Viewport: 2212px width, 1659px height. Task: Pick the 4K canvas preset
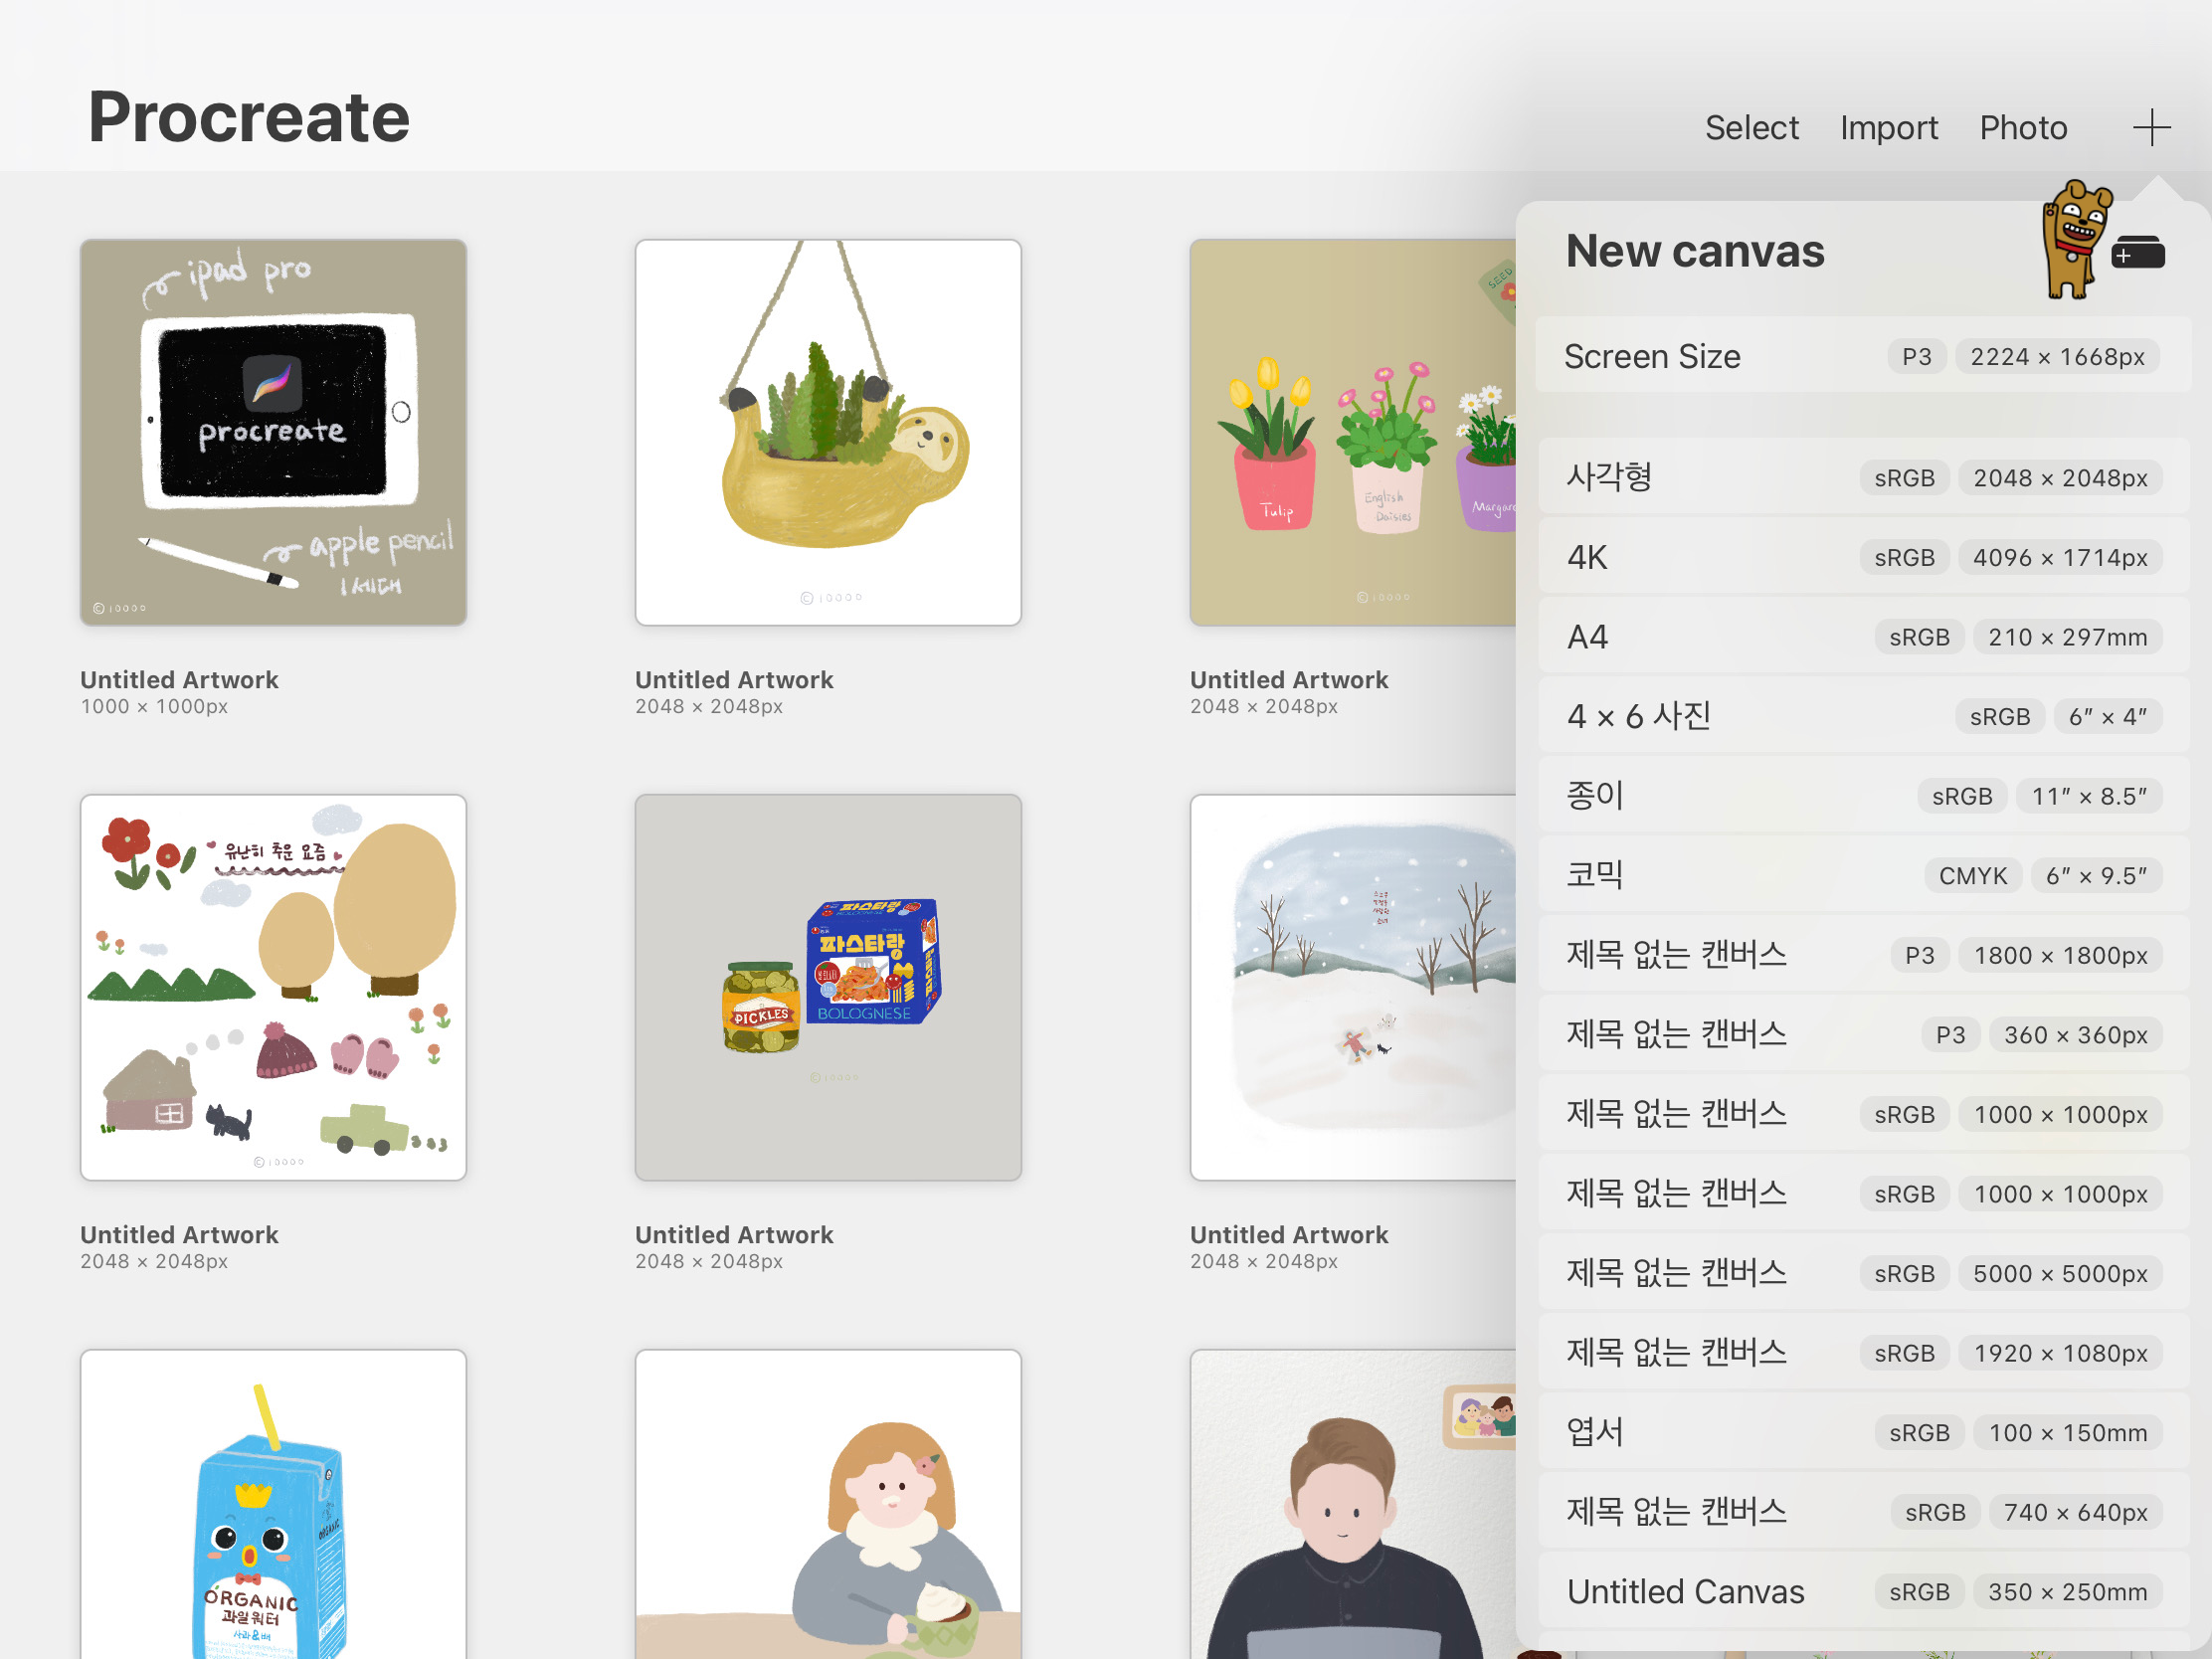tap(1862, 557)
